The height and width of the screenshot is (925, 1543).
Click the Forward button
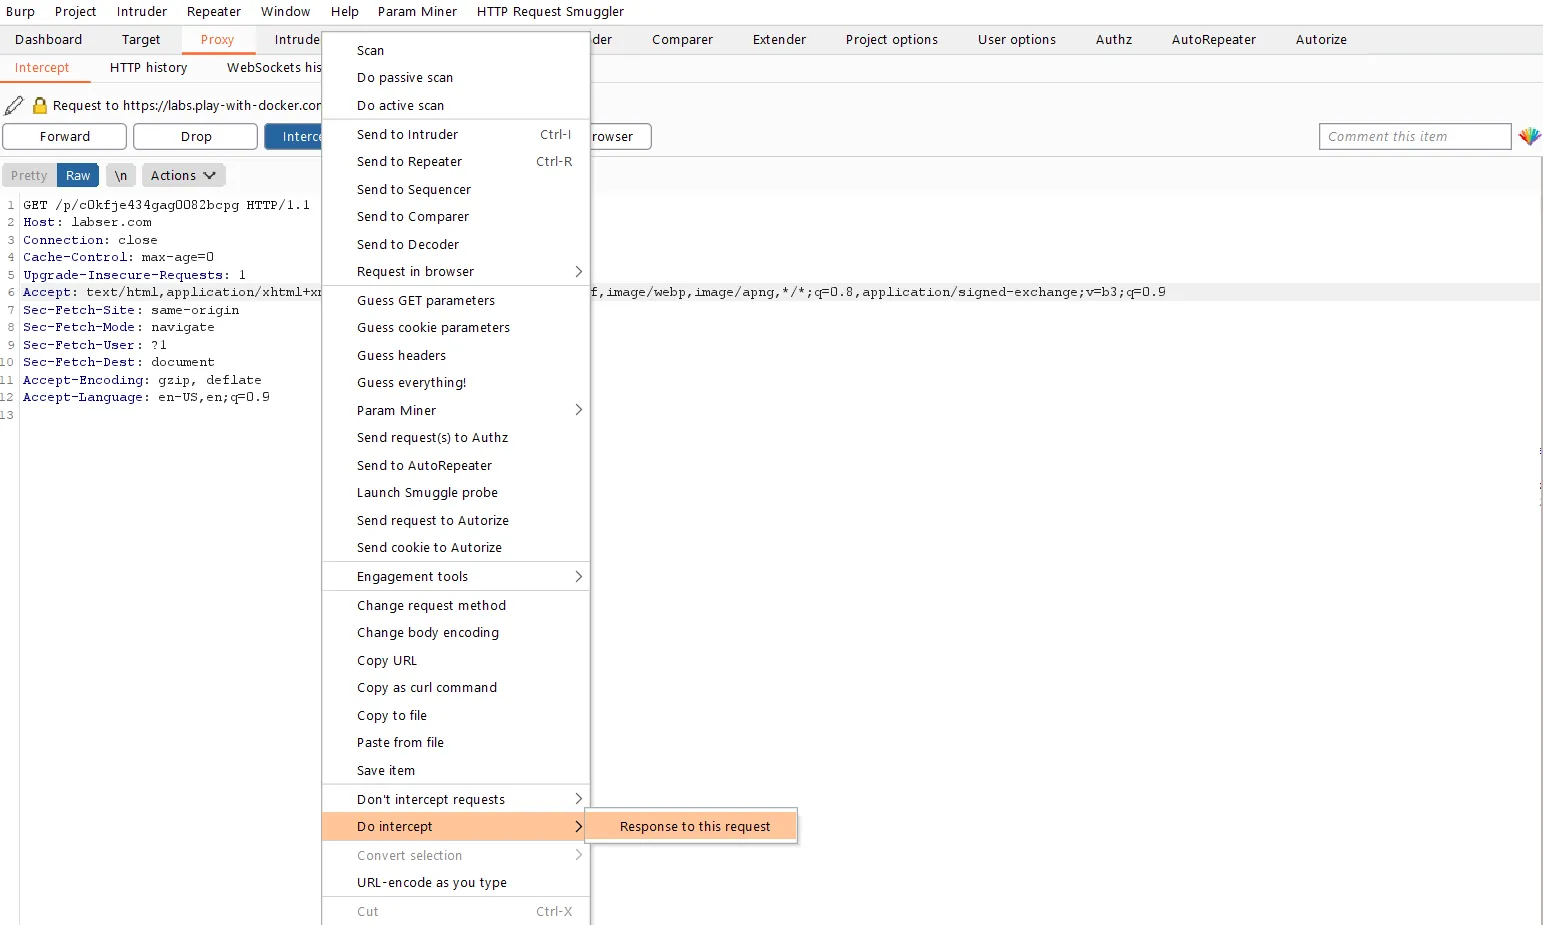click(65, 136)
